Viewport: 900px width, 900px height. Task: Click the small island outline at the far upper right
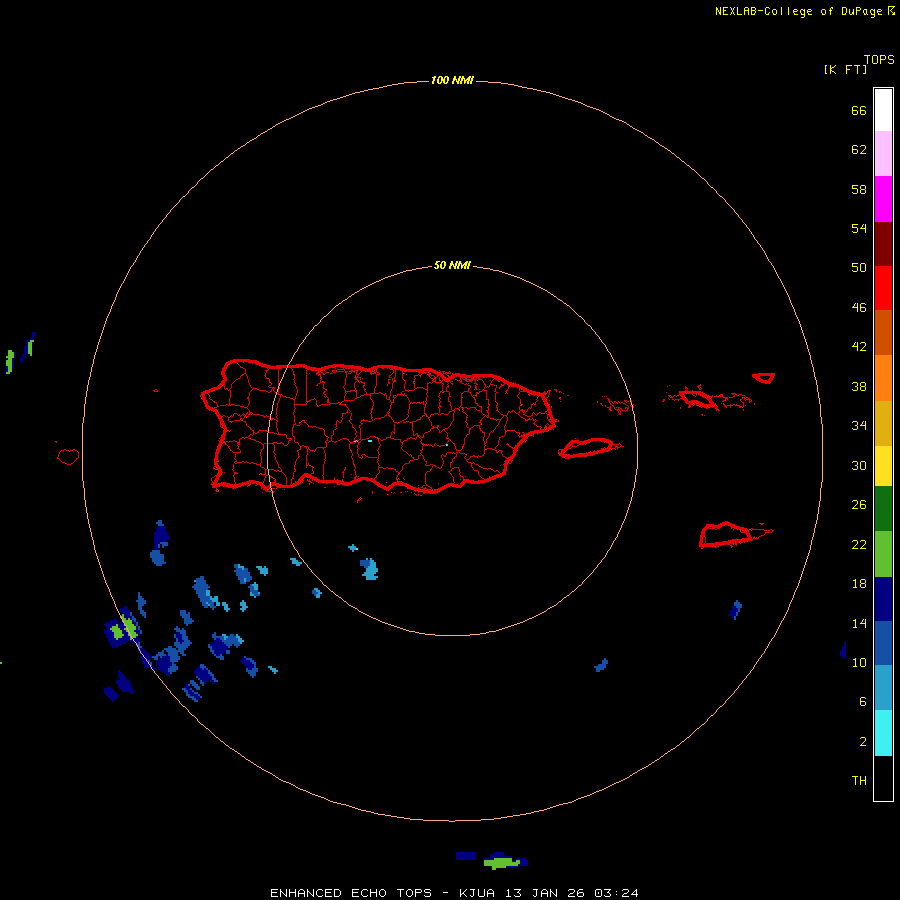pyautogui.click(x=763, y=378)
